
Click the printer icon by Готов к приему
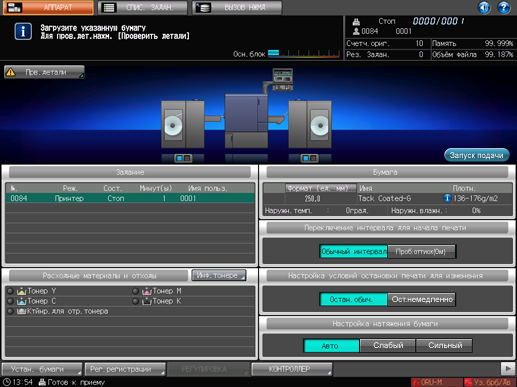[42, 382]
